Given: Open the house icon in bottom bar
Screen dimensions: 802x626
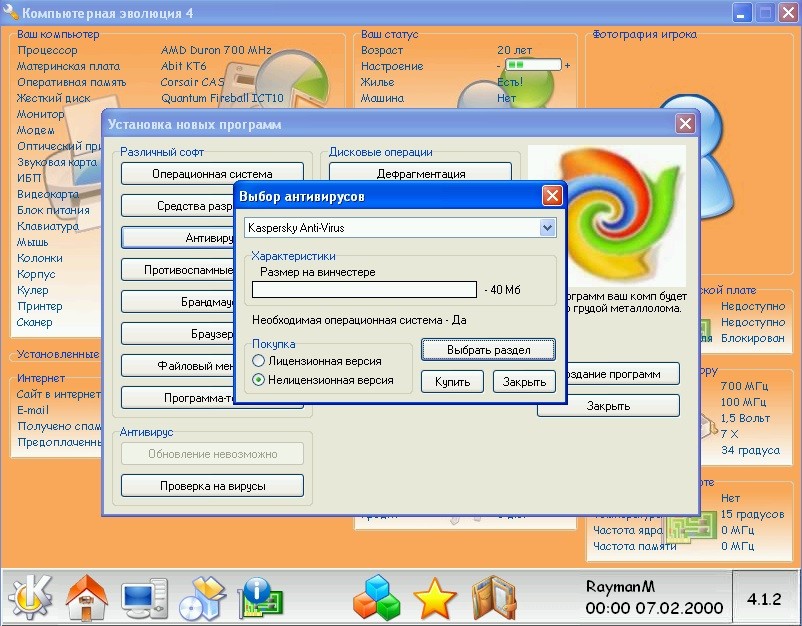Looking at the screenshot, I should pyautogui.click(x=87, y=597).
